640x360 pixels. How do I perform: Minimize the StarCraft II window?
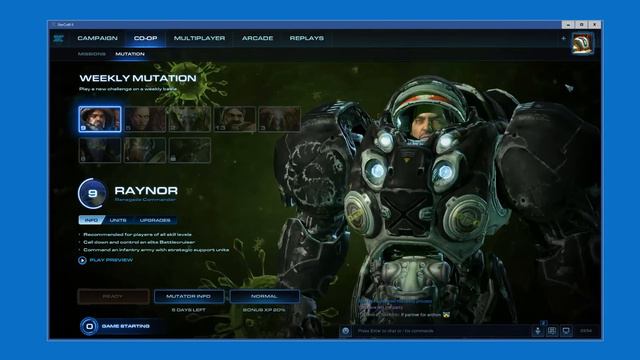coord(568,24)
